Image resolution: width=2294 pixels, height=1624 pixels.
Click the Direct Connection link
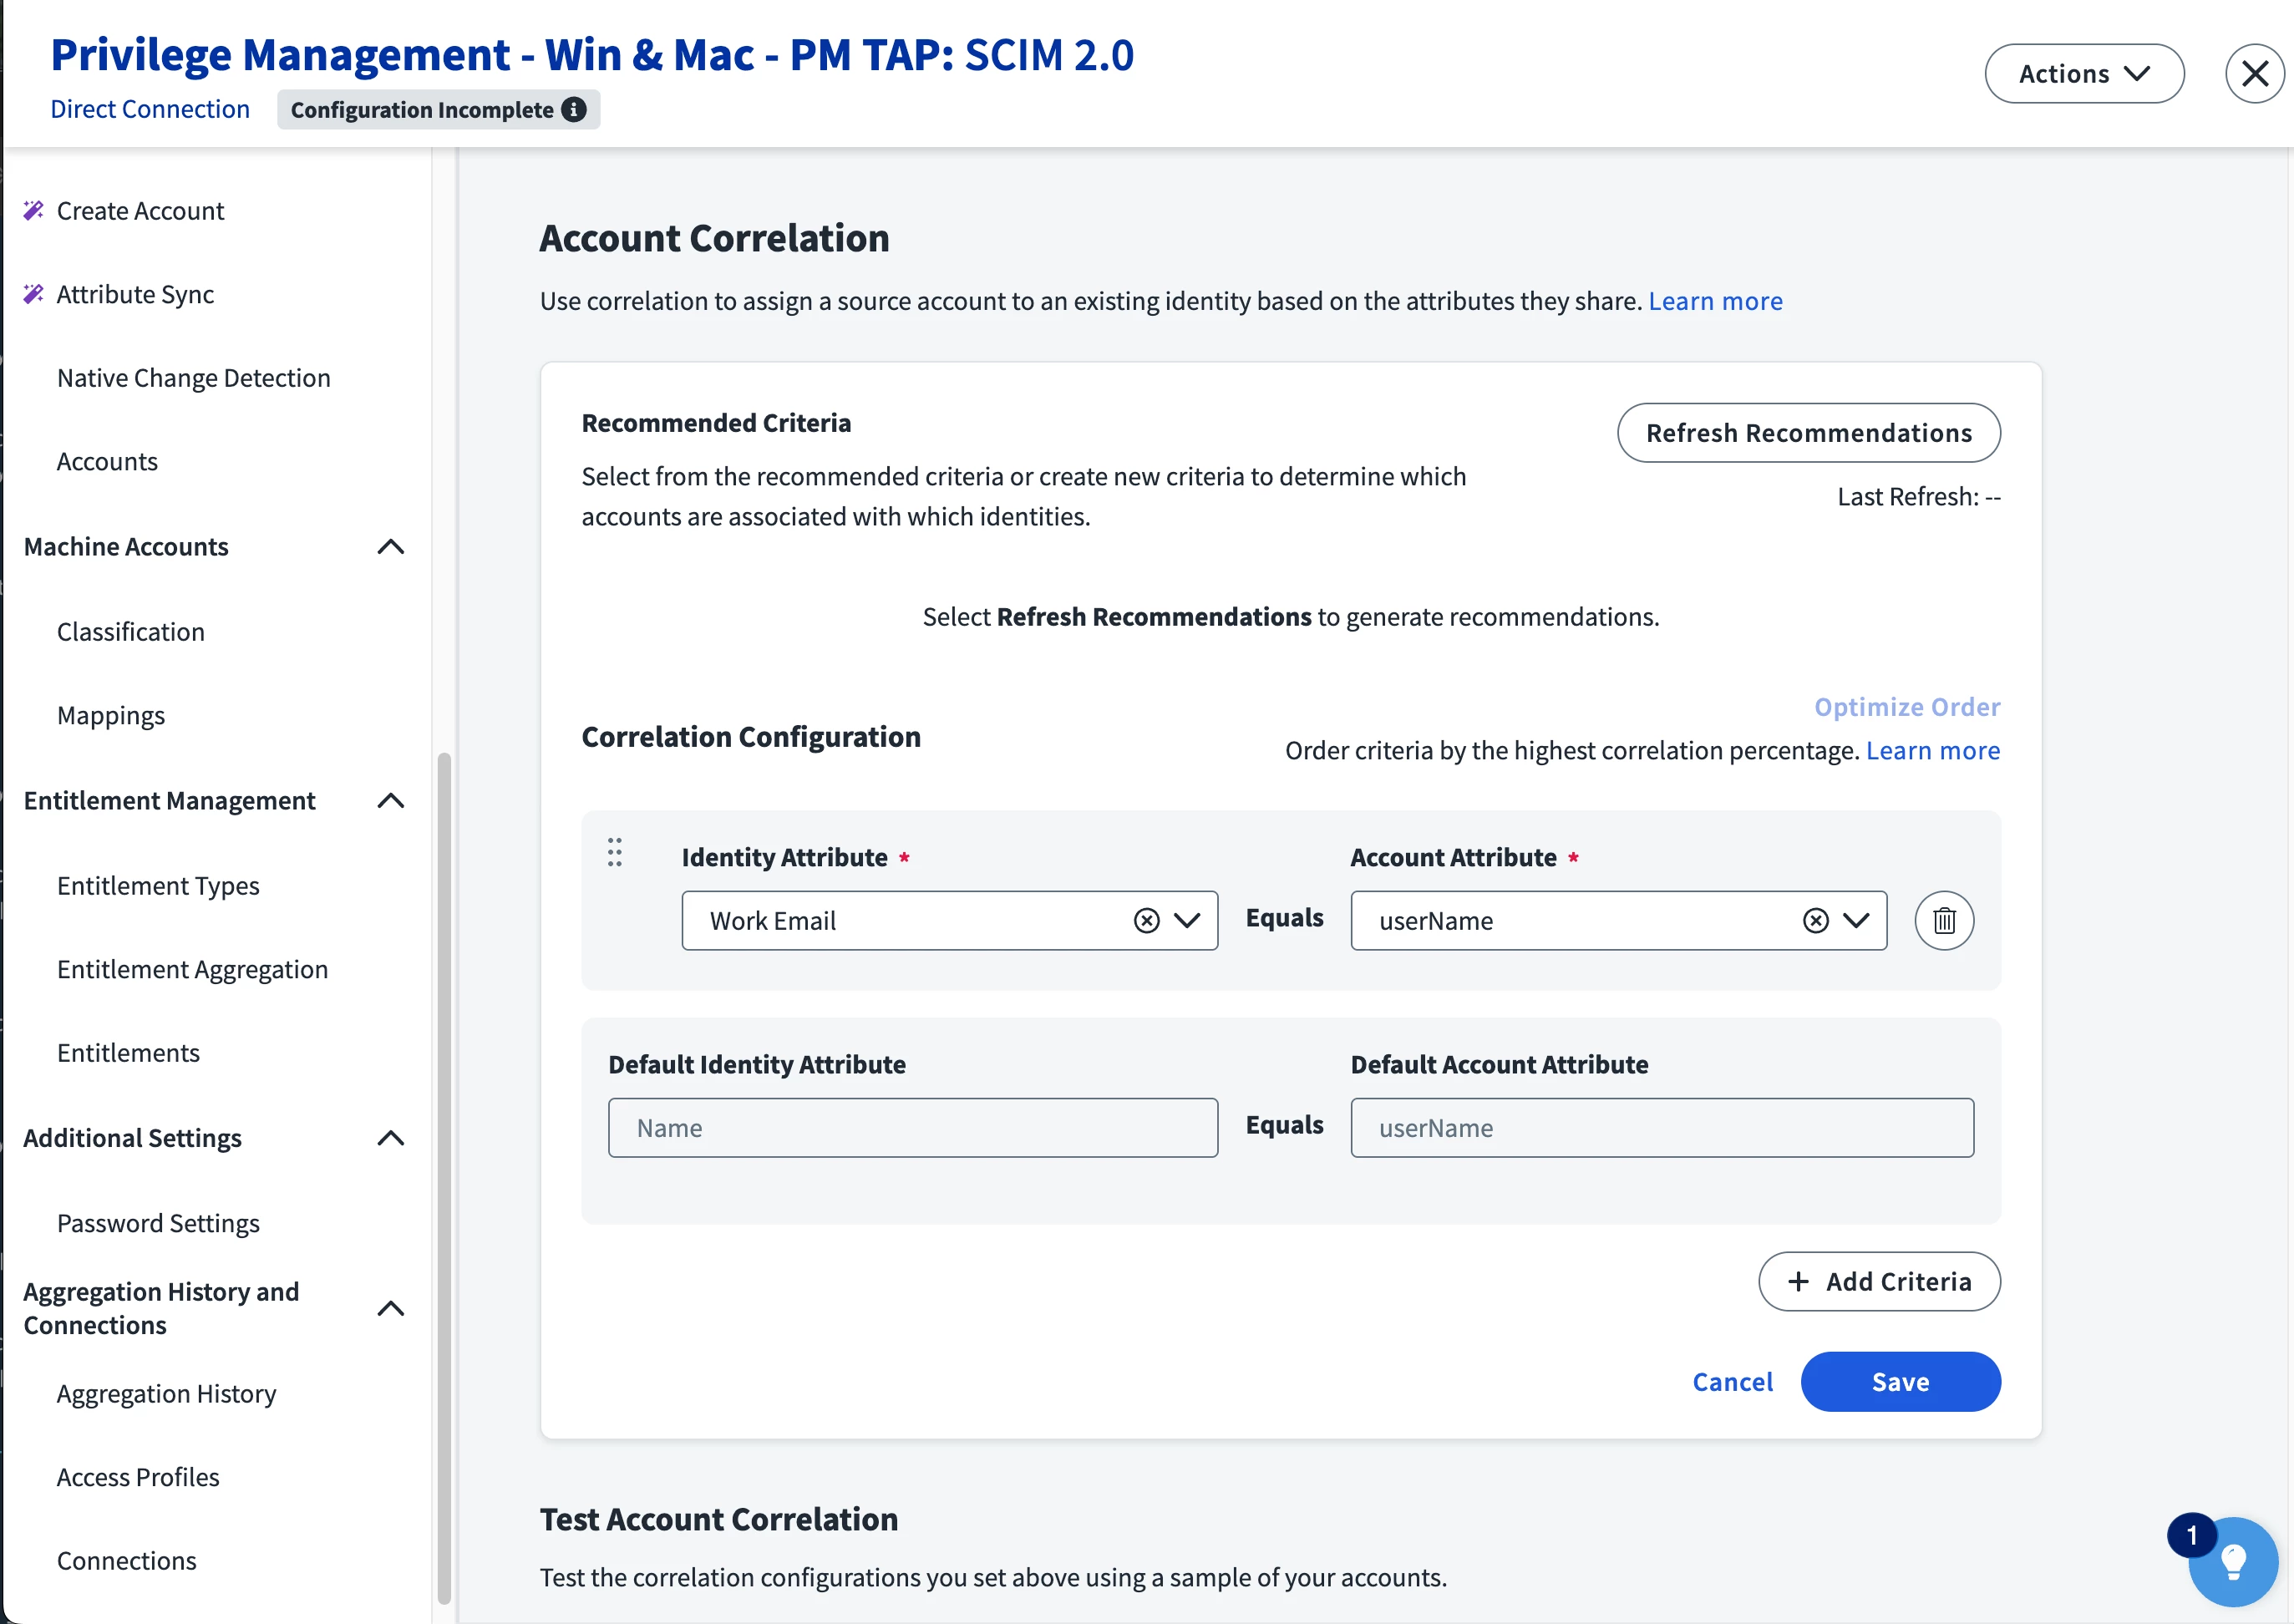(x=150, y=108)
